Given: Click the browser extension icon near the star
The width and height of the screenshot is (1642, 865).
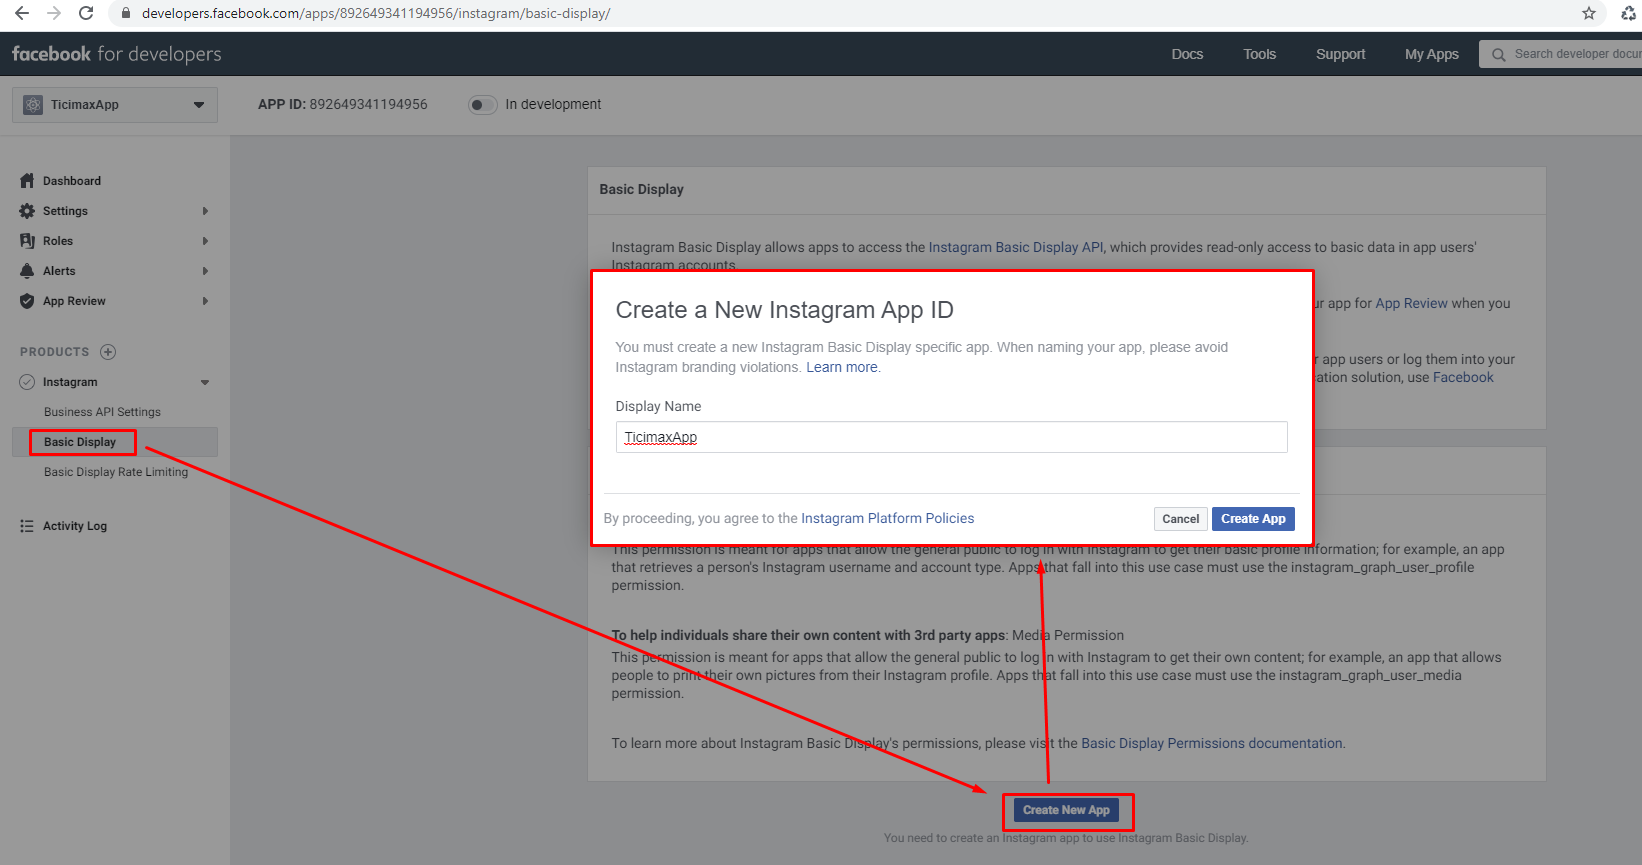Looking at the screenshot, I should click(1628, 13).
